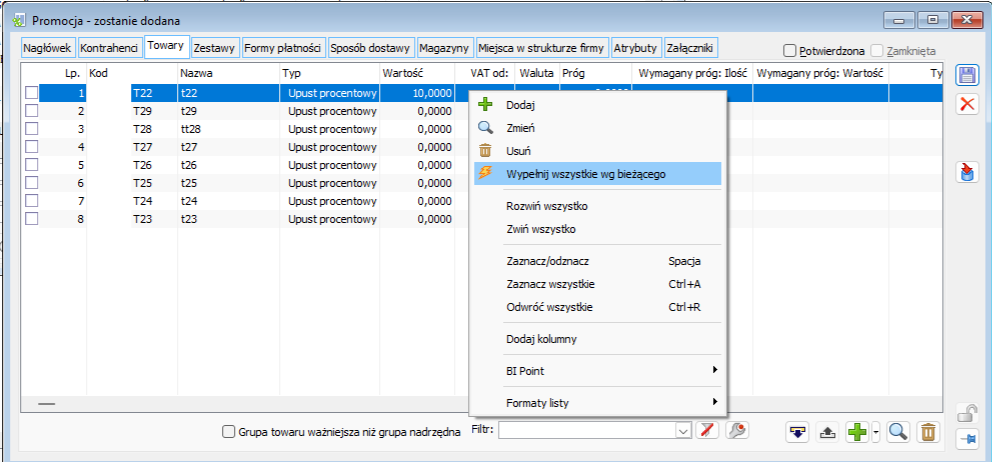992x462 pixels.
Task: Choose Dodaj from context menu
Action: (x=598, y=105)
